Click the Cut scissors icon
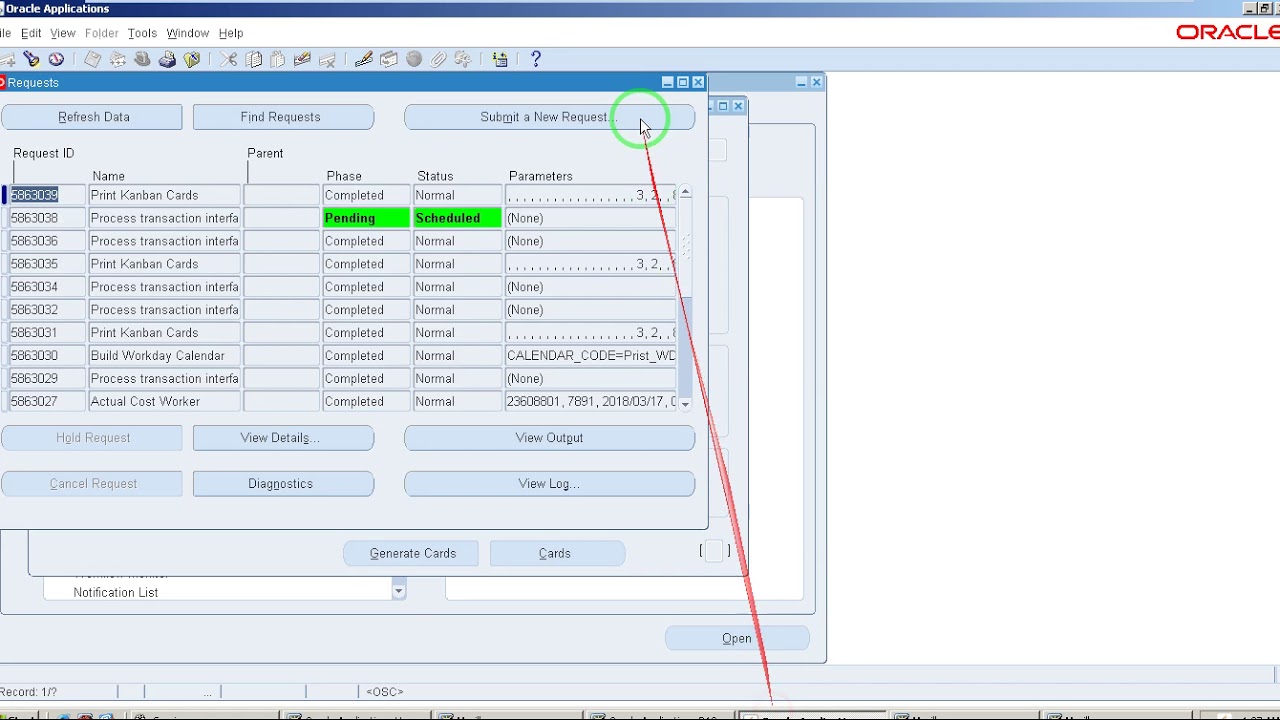 click(229, 60)
